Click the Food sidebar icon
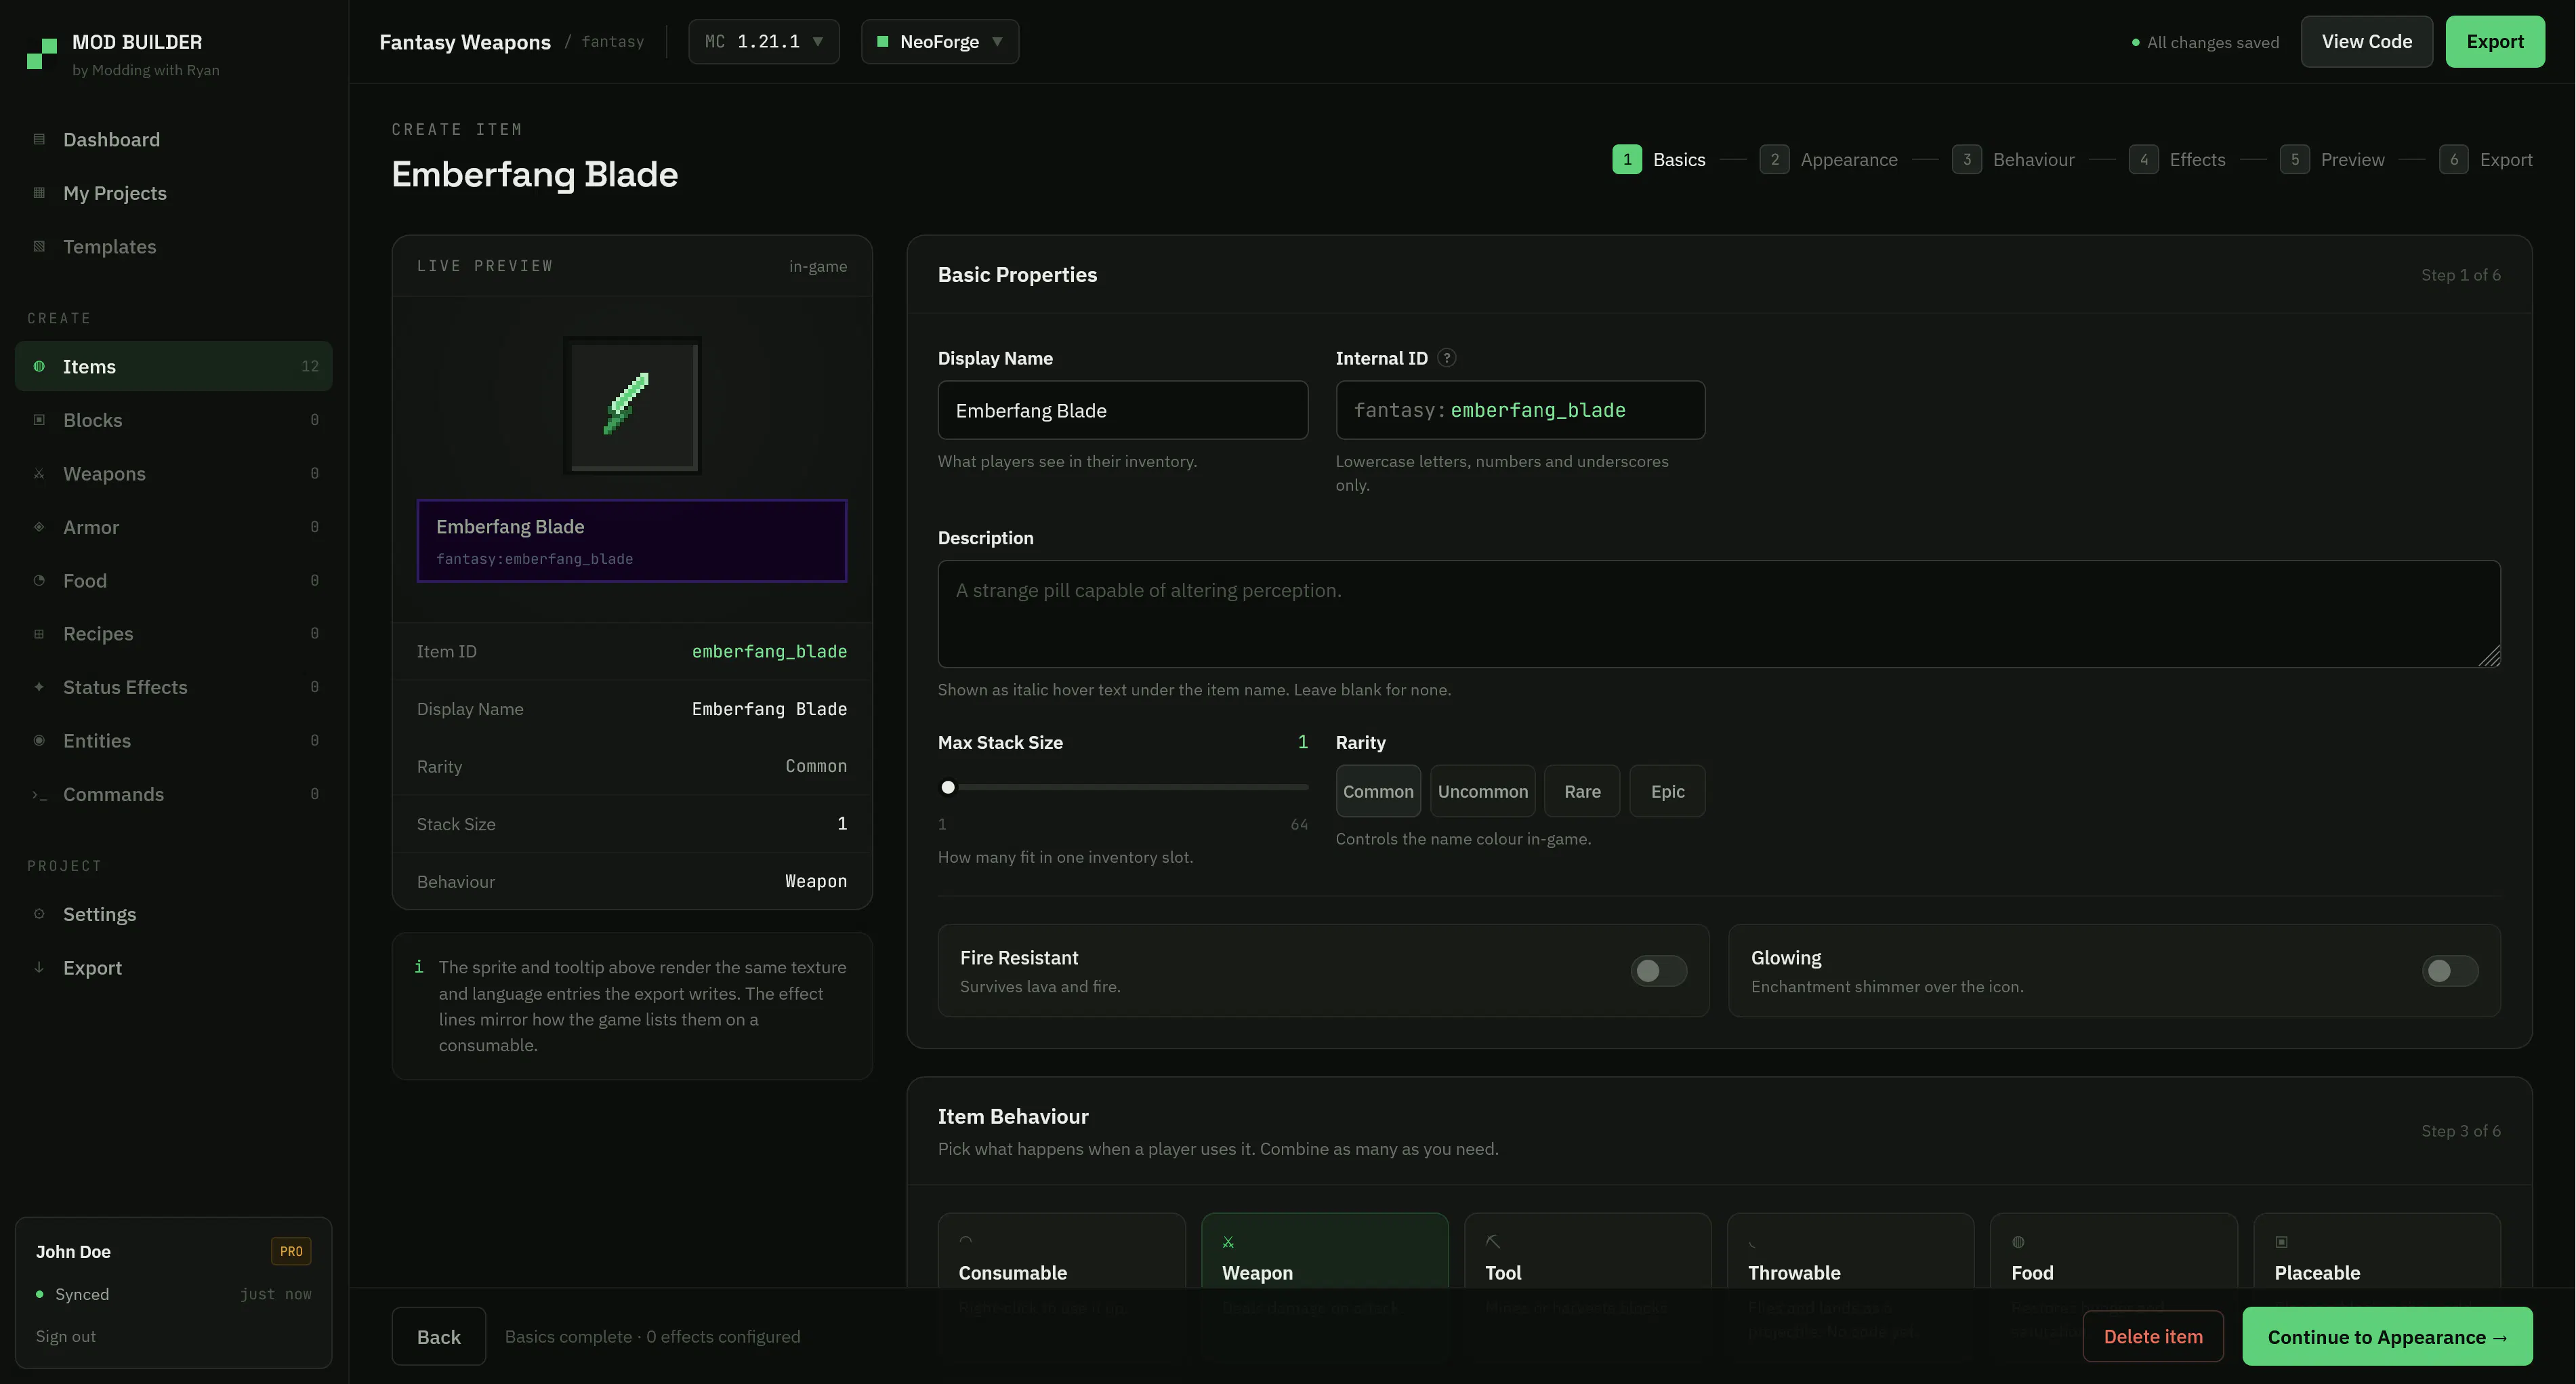The width and height of the screenshot is (2576, 1384). pos(39,580)
